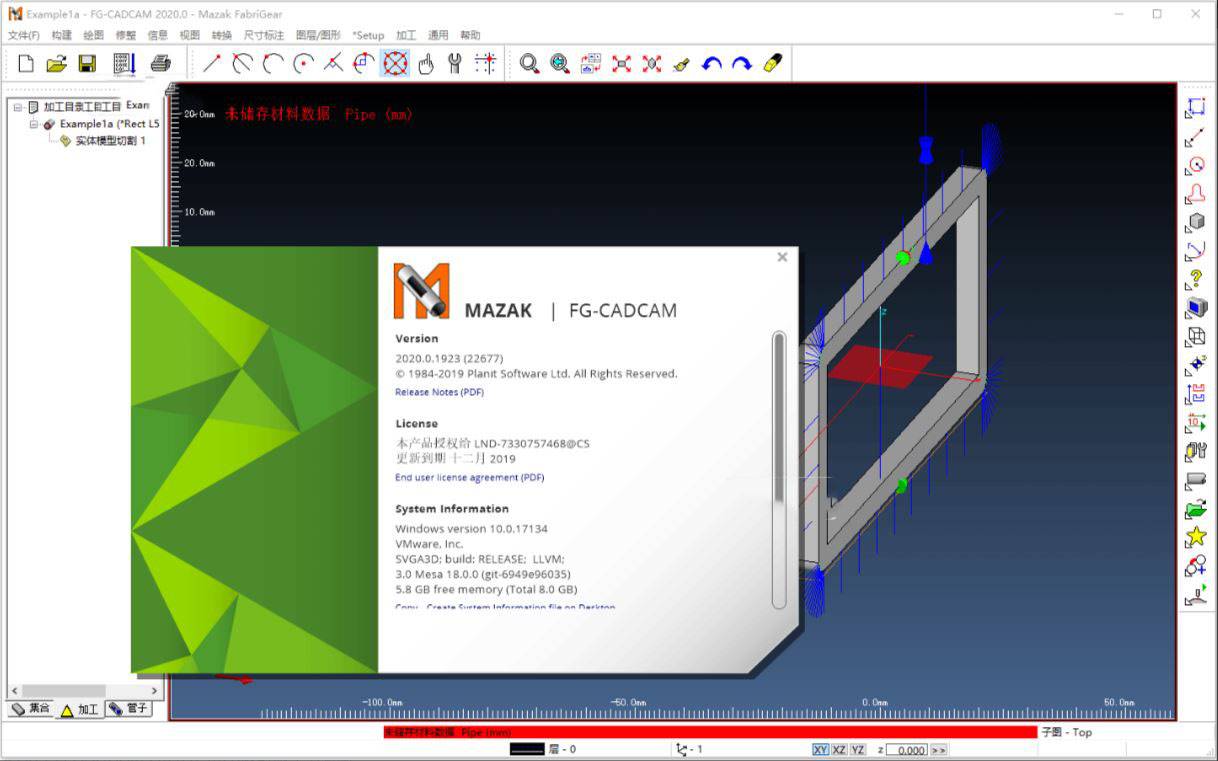Click the wireframe cube sidebar icon
1218x761 pixels.
coord(1195,337)
